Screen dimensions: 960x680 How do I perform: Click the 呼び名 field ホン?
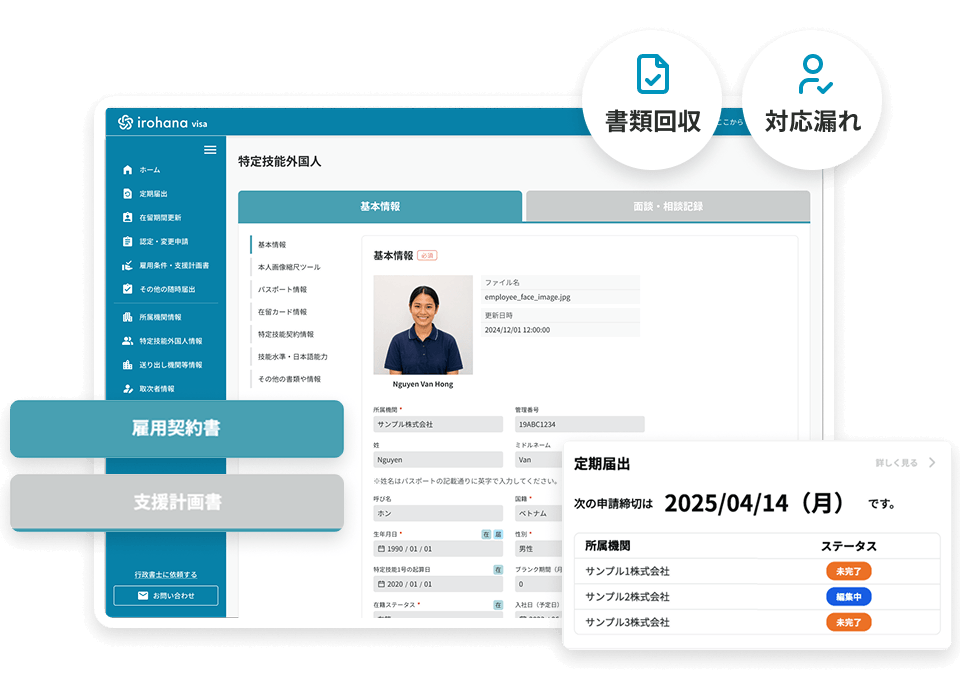point(438,514)
